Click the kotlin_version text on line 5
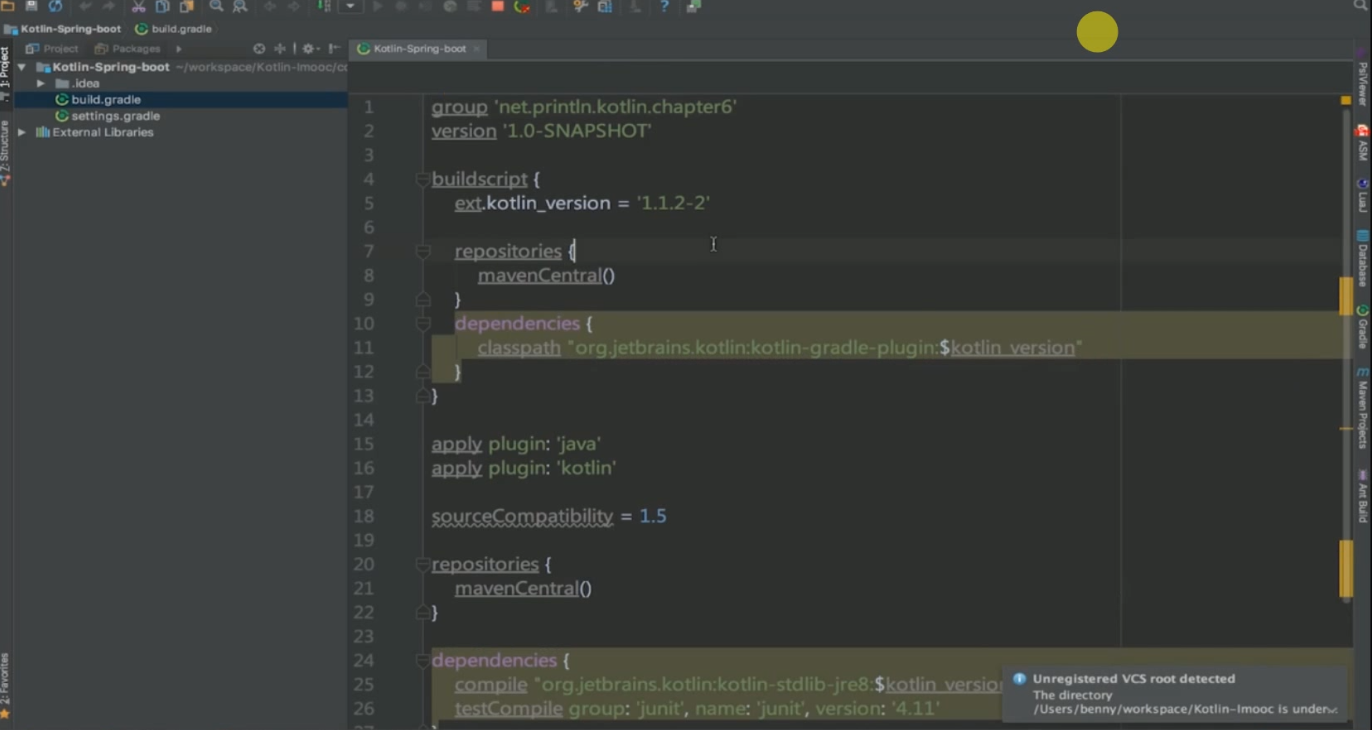 pyautogui.click(x=547, y=204)
